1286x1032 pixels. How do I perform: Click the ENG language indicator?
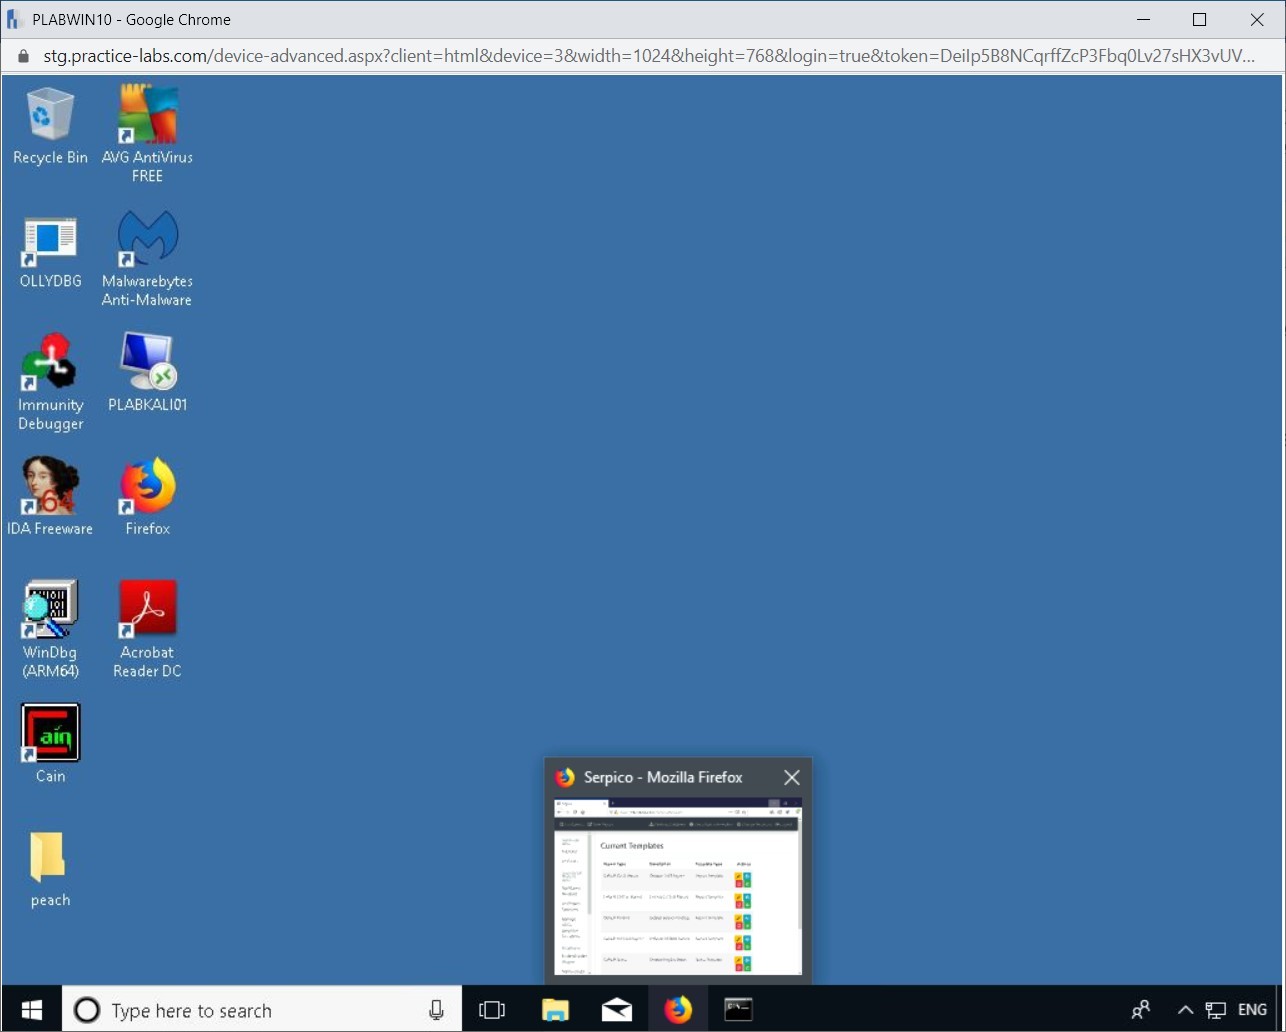pyautogui.click(x=1252, y=1010)
